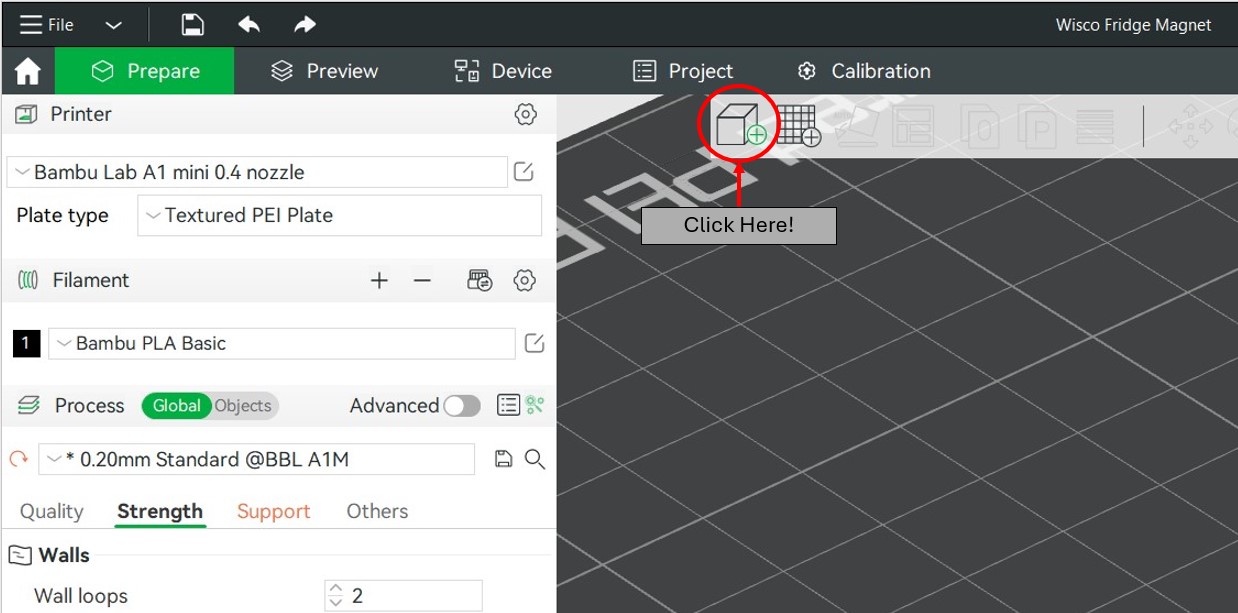
Task: Add a filament with plus icon
Action: pos(379,281)
